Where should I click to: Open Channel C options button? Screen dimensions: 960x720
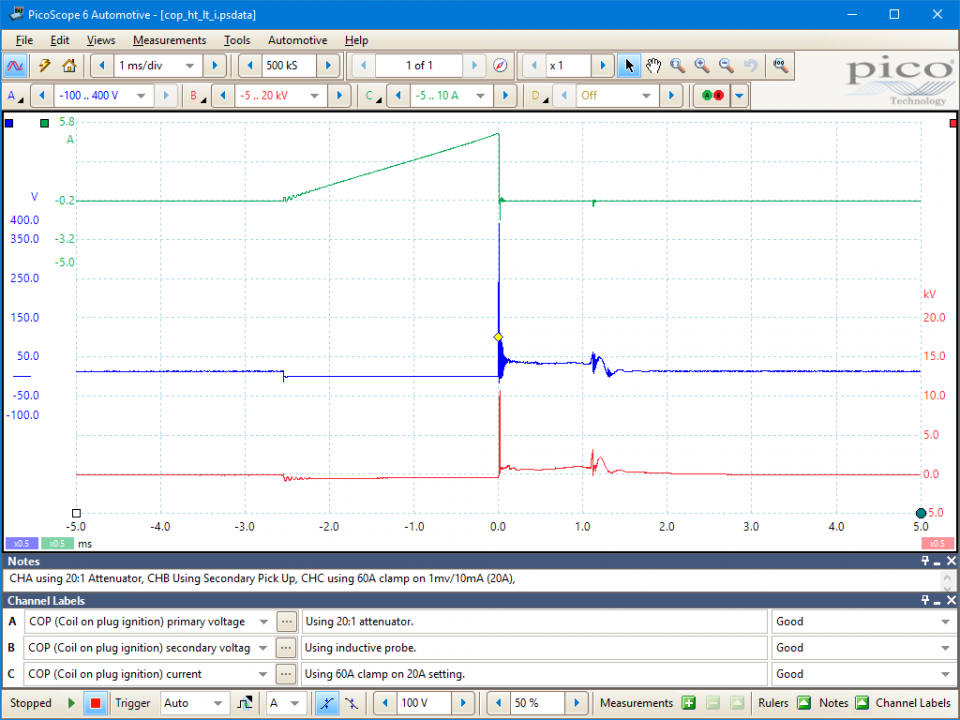pos(373,96)
